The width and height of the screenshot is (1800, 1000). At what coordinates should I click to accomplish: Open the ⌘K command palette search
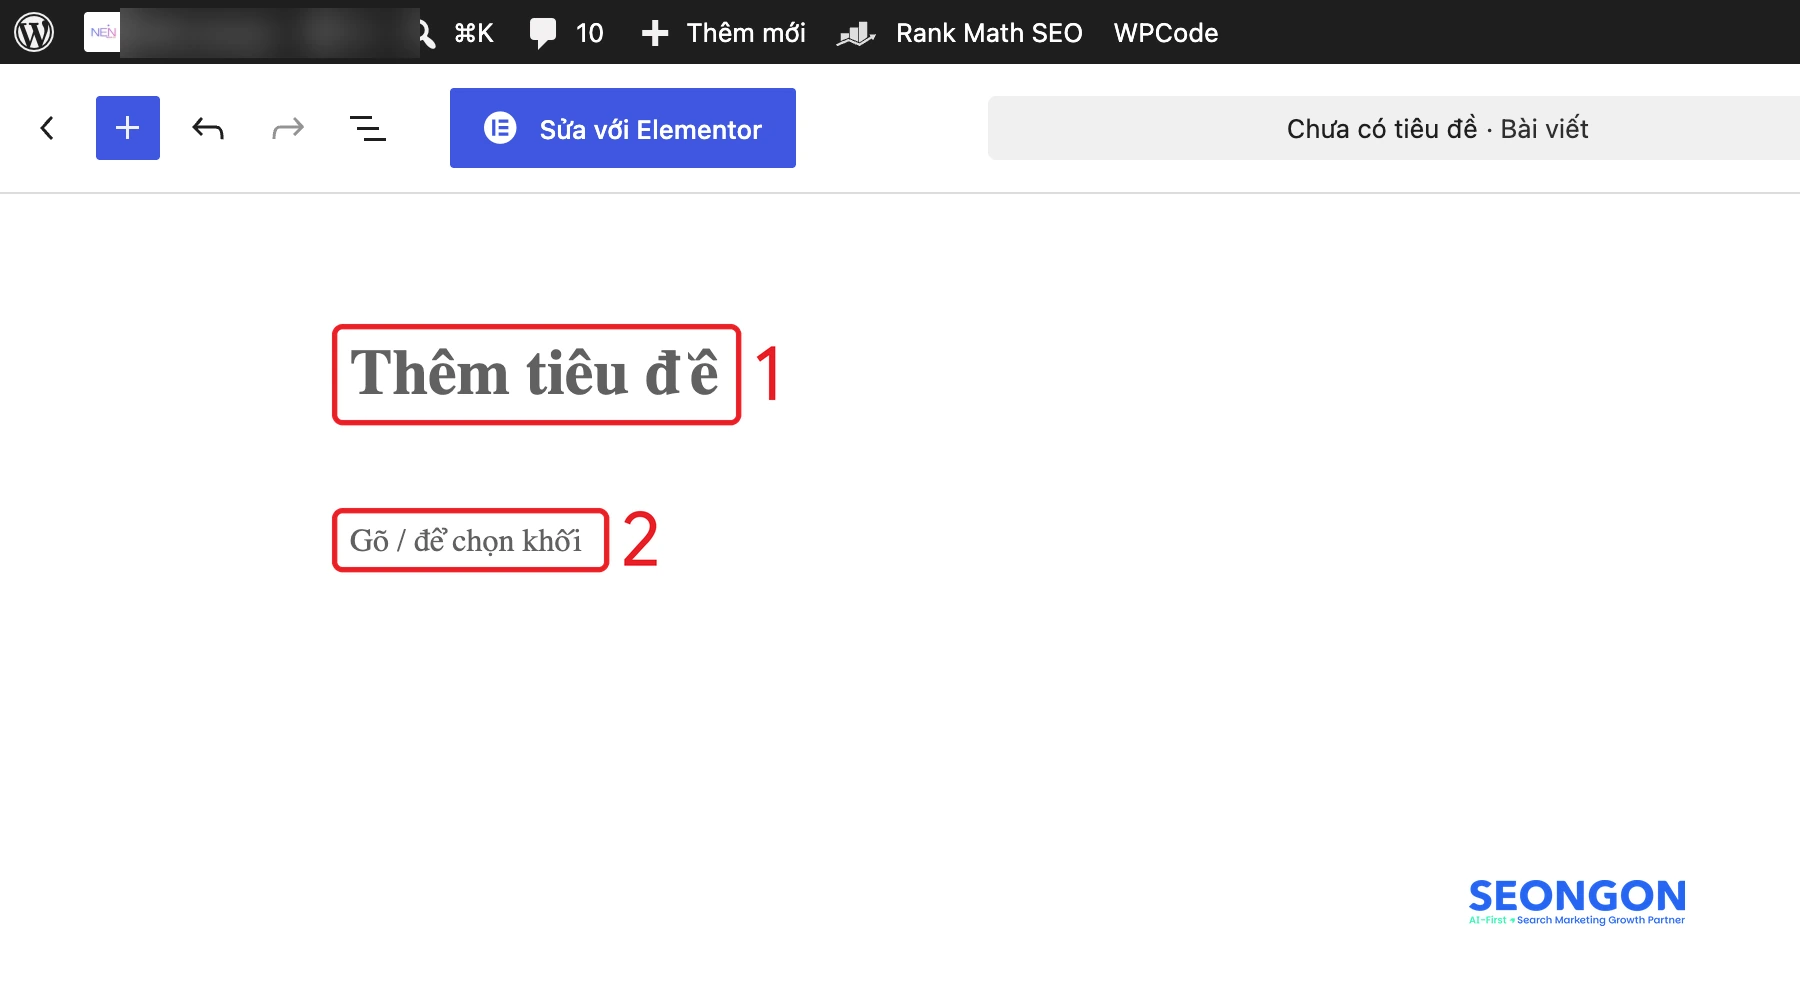(x=458, y=33)
